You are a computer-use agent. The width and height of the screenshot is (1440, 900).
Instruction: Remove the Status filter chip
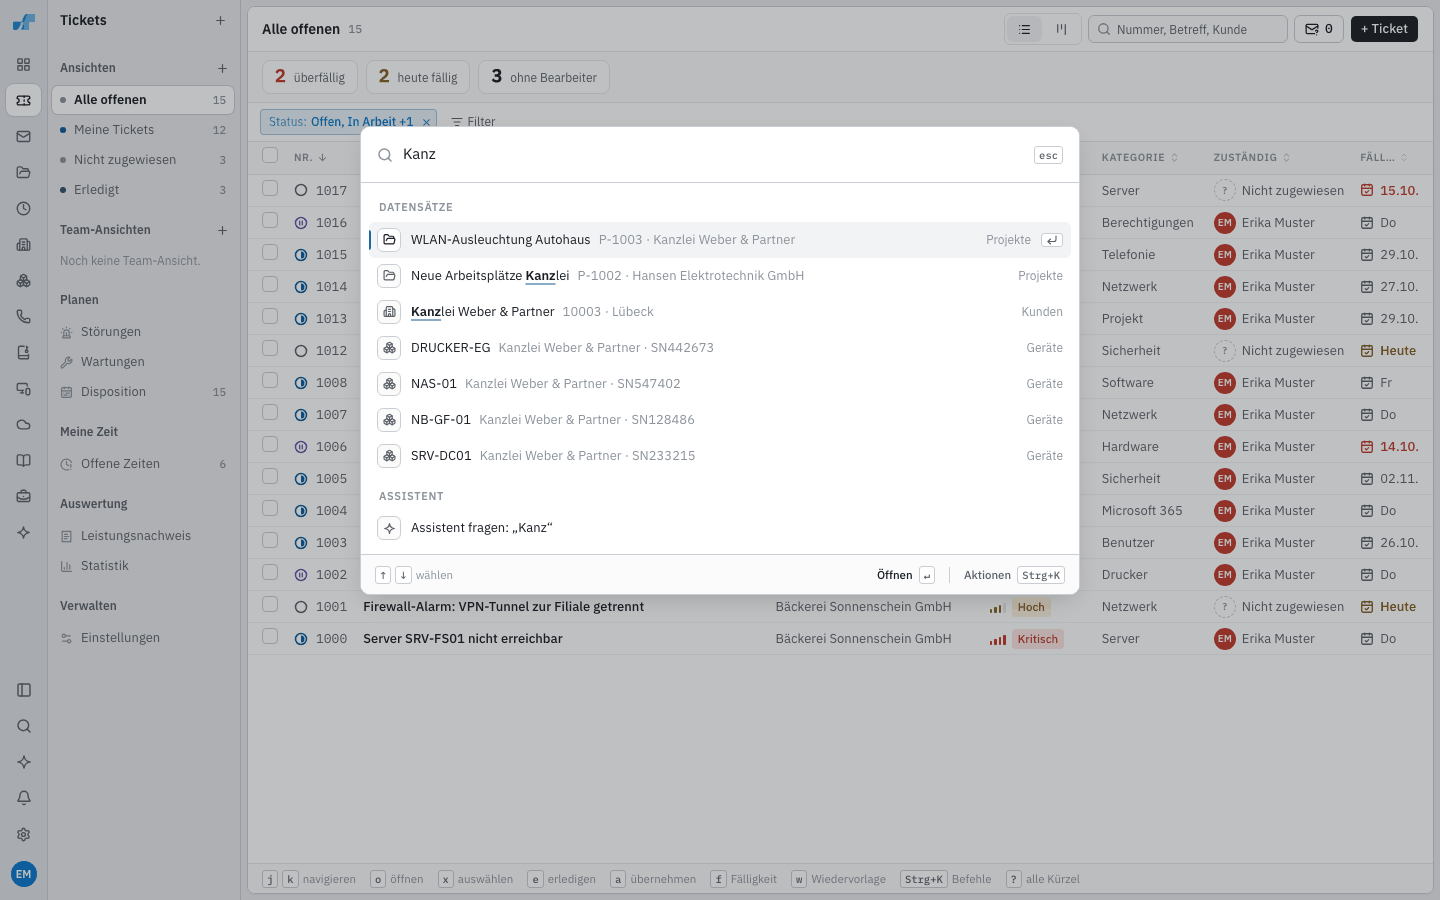click(426, 122)
